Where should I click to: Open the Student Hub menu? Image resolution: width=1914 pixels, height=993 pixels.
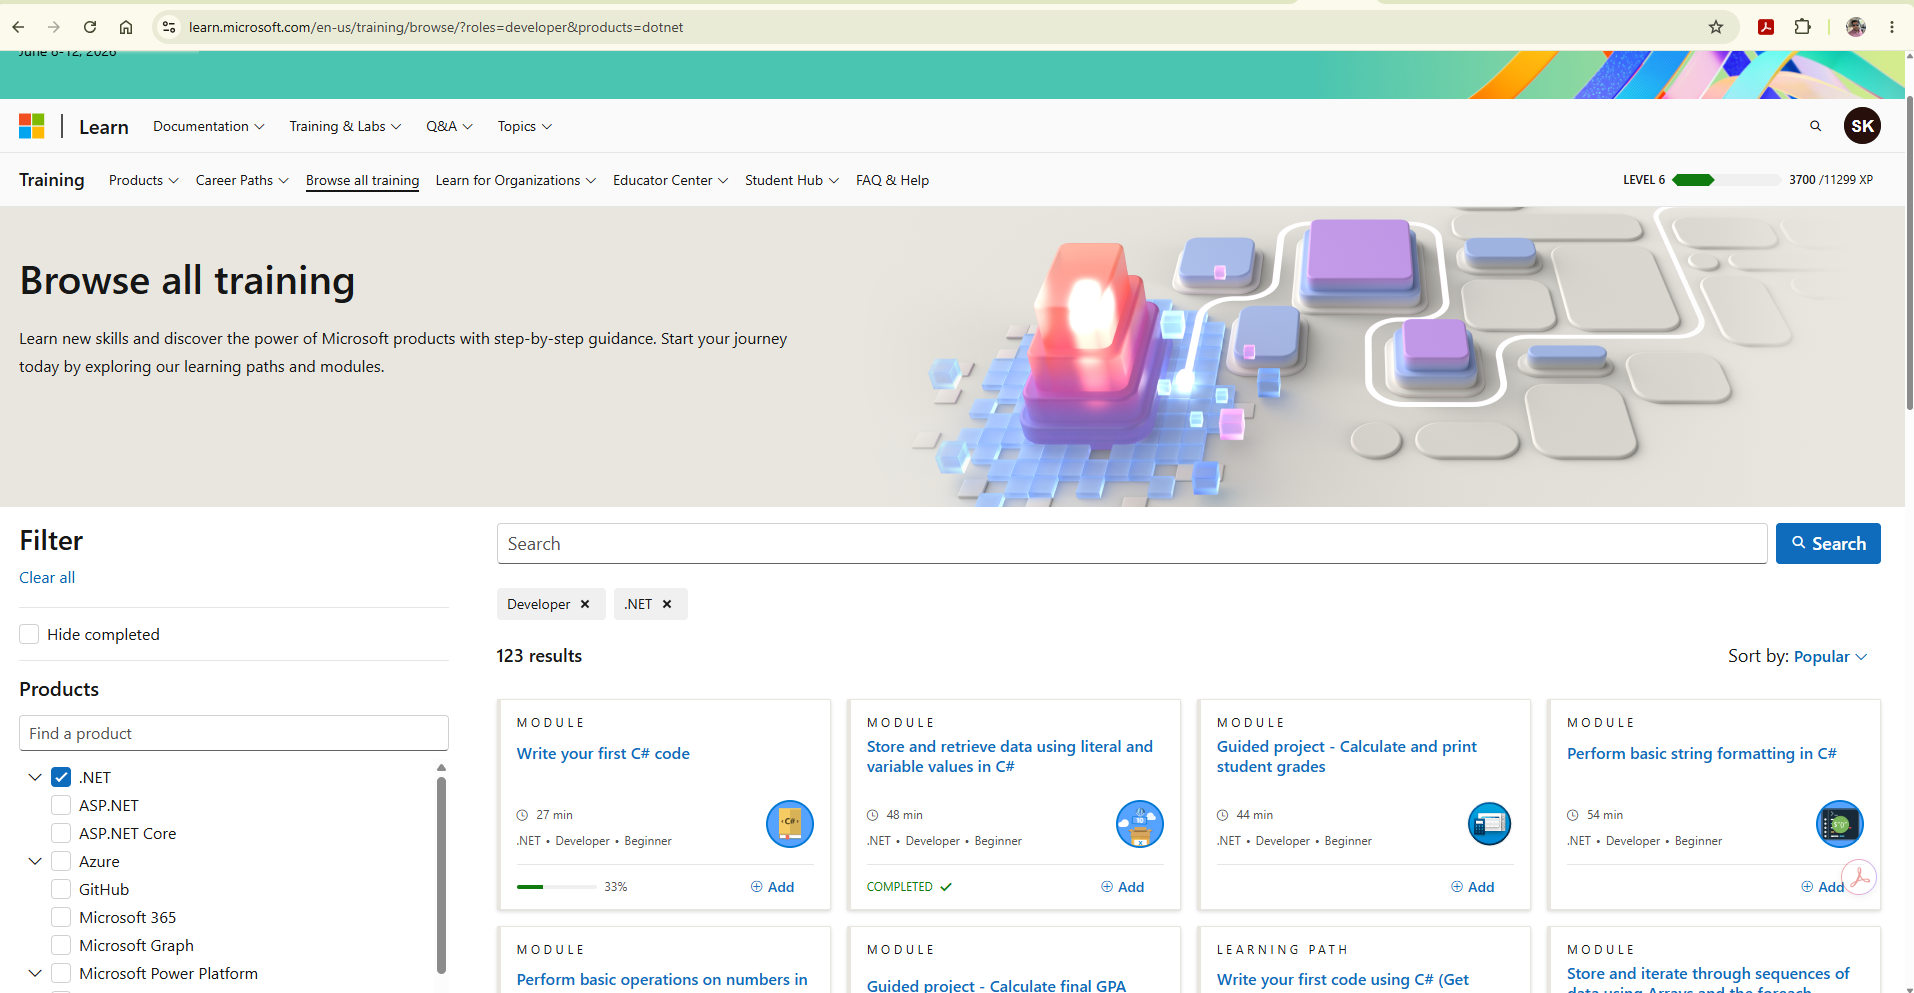(791, 180)
